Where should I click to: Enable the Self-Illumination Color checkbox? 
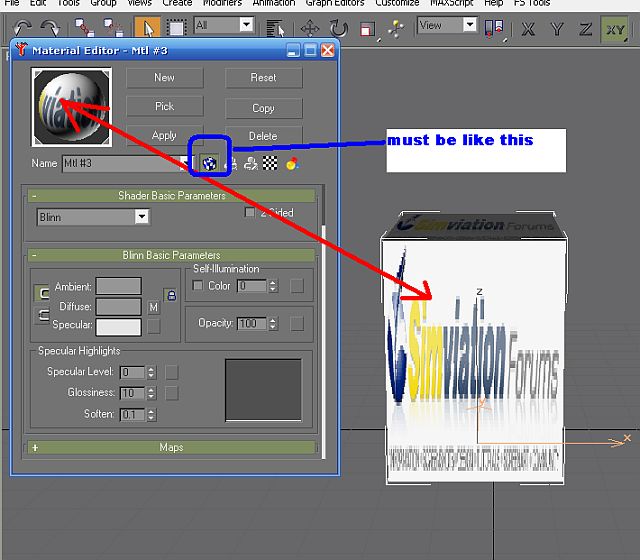tap(198, 285)
